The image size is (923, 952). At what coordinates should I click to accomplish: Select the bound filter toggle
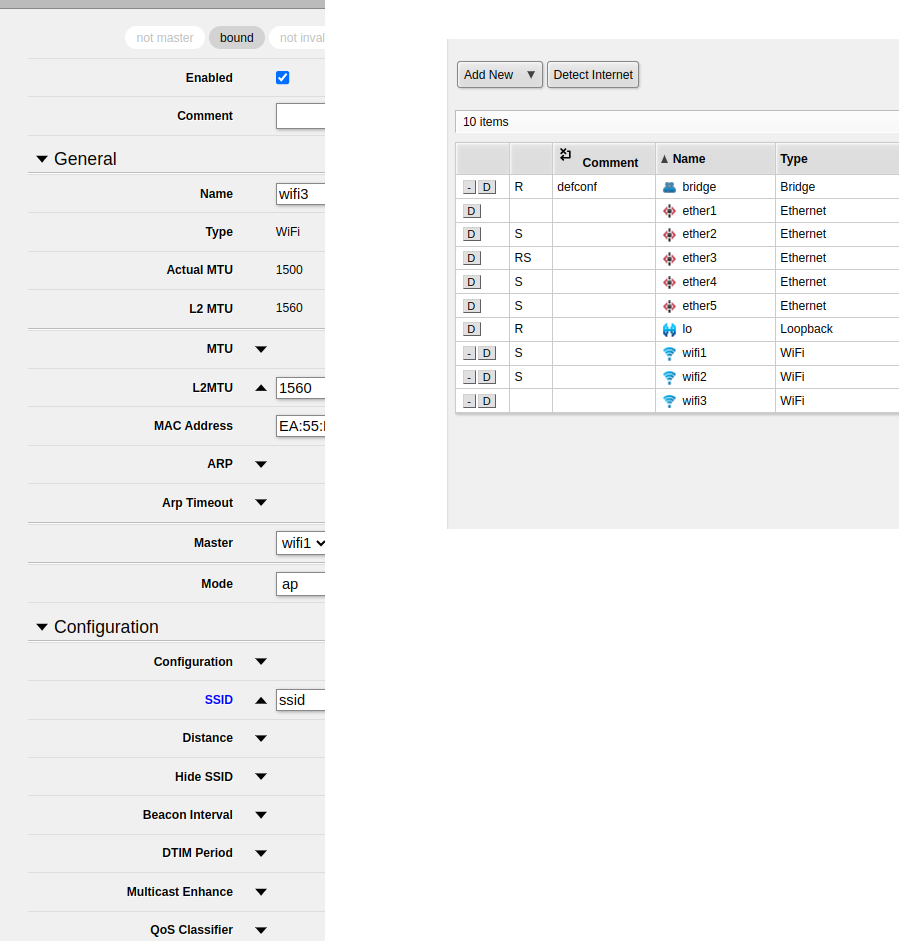tap(236, 37)
